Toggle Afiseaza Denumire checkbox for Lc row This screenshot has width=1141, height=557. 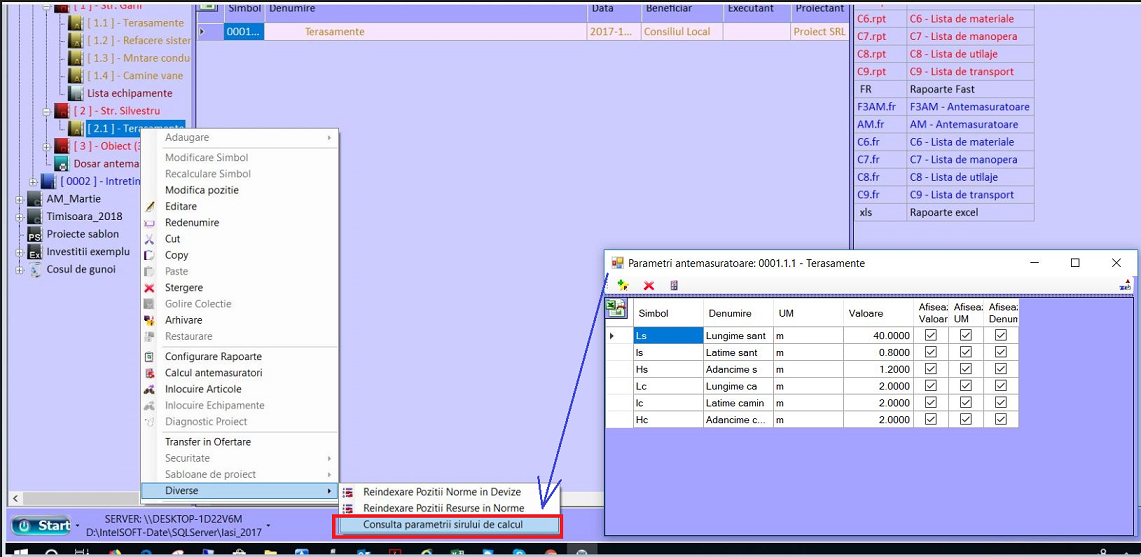coord(1001,386)
